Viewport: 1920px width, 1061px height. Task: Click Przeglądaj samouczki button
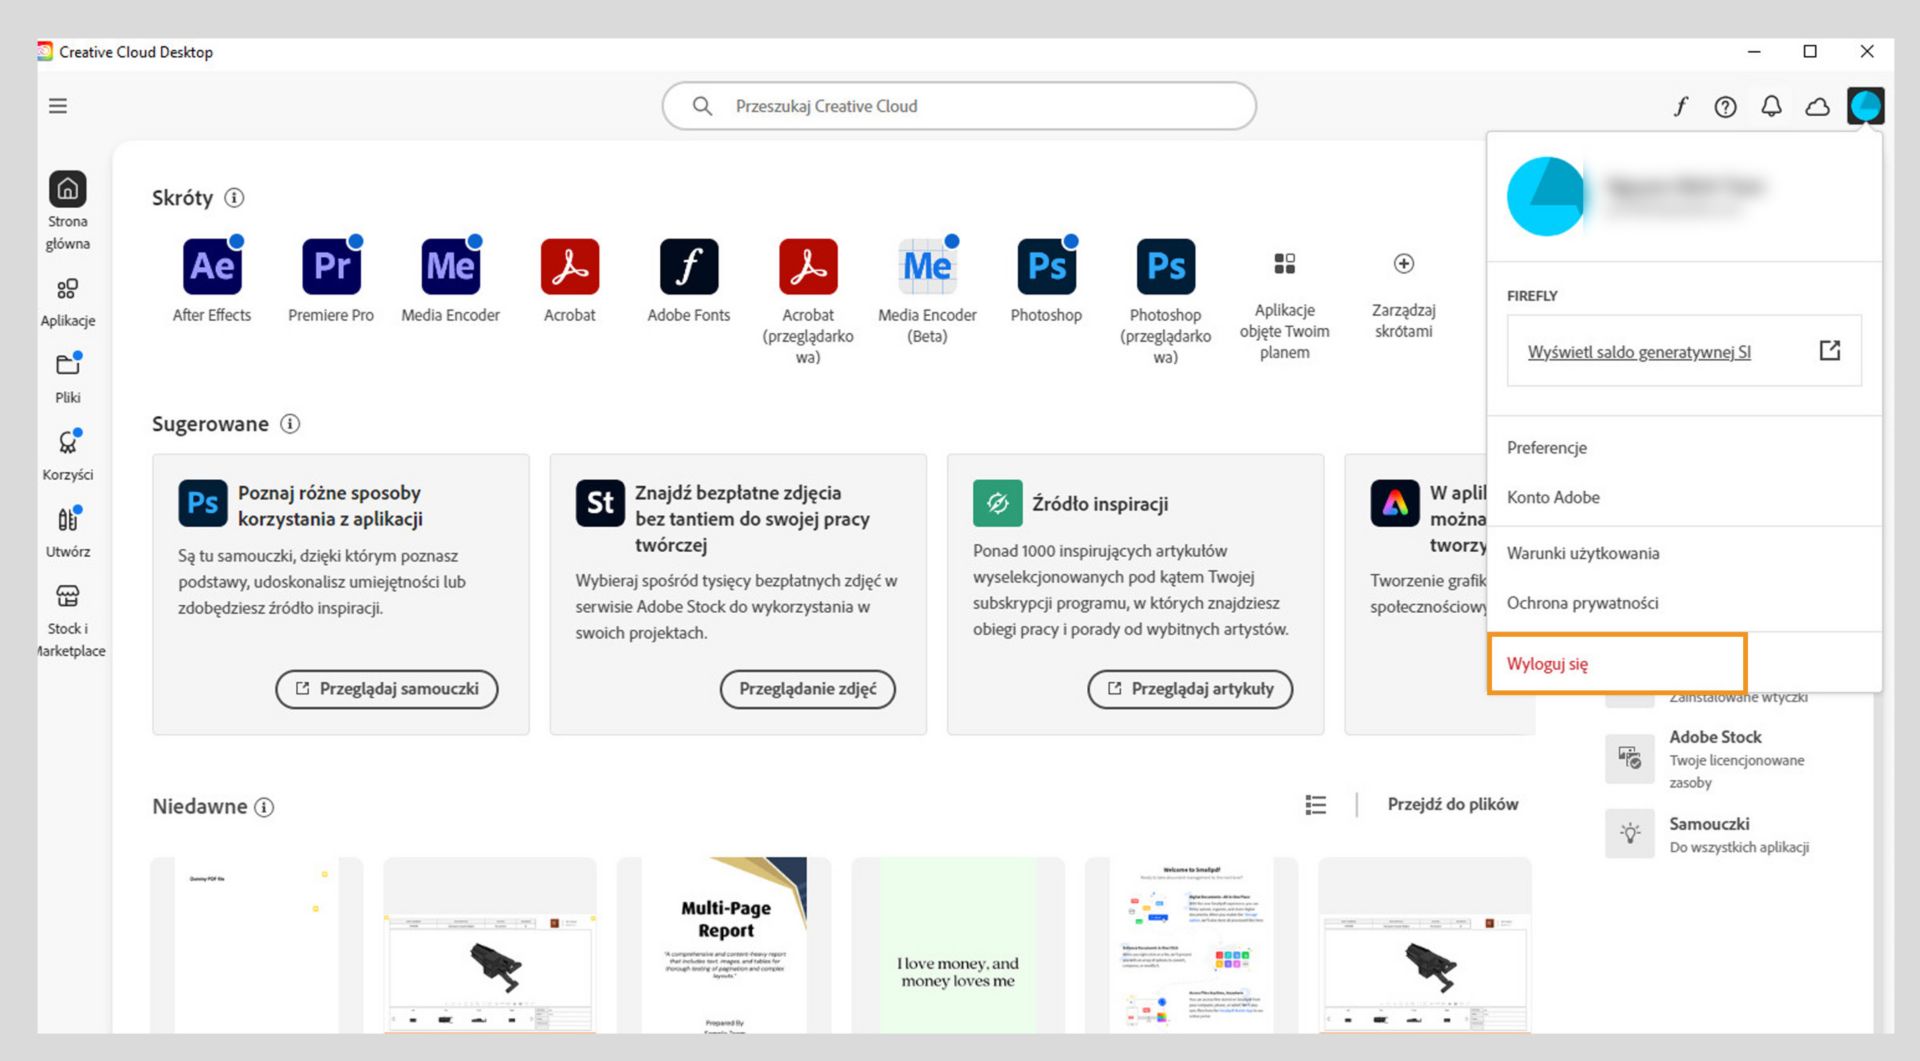[x=387, y=689]
